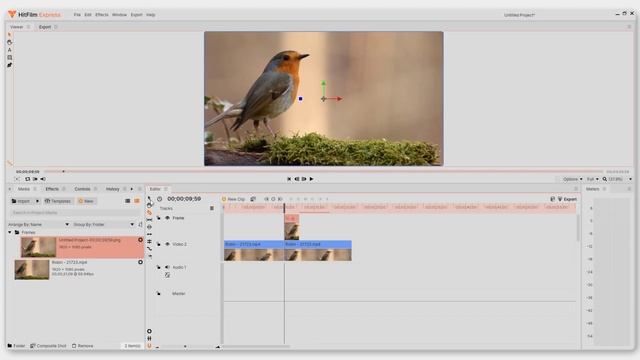Open the Help menu
The height and width of the screenshot is (360, 640).
(151, 15)
